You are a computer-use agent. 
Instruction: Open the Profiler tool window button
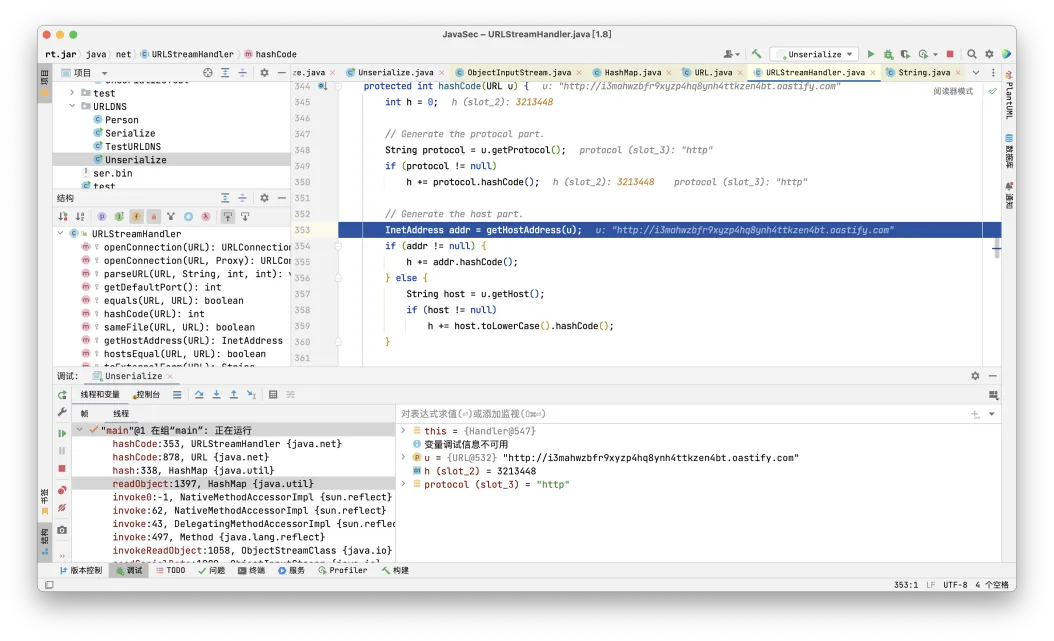341,570
